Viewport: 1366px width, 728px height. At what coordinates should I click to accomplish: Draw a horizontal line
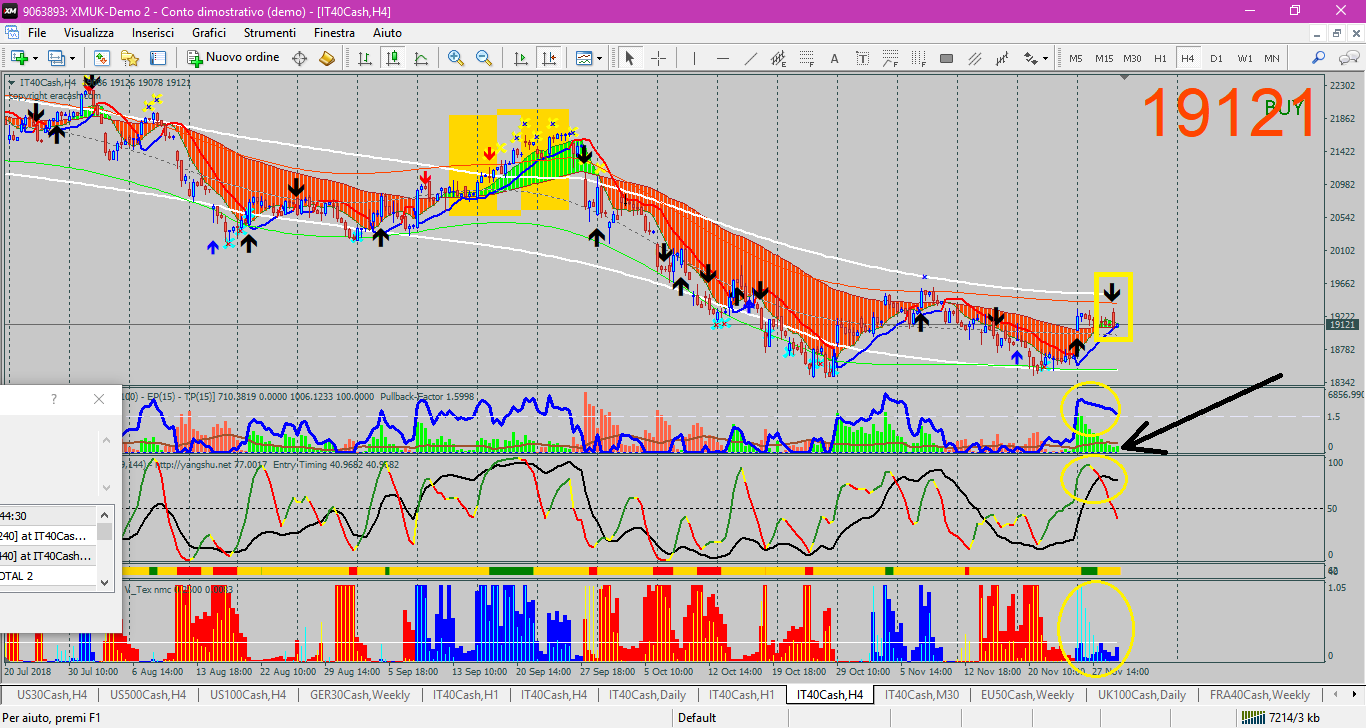[x=722, y=58]
